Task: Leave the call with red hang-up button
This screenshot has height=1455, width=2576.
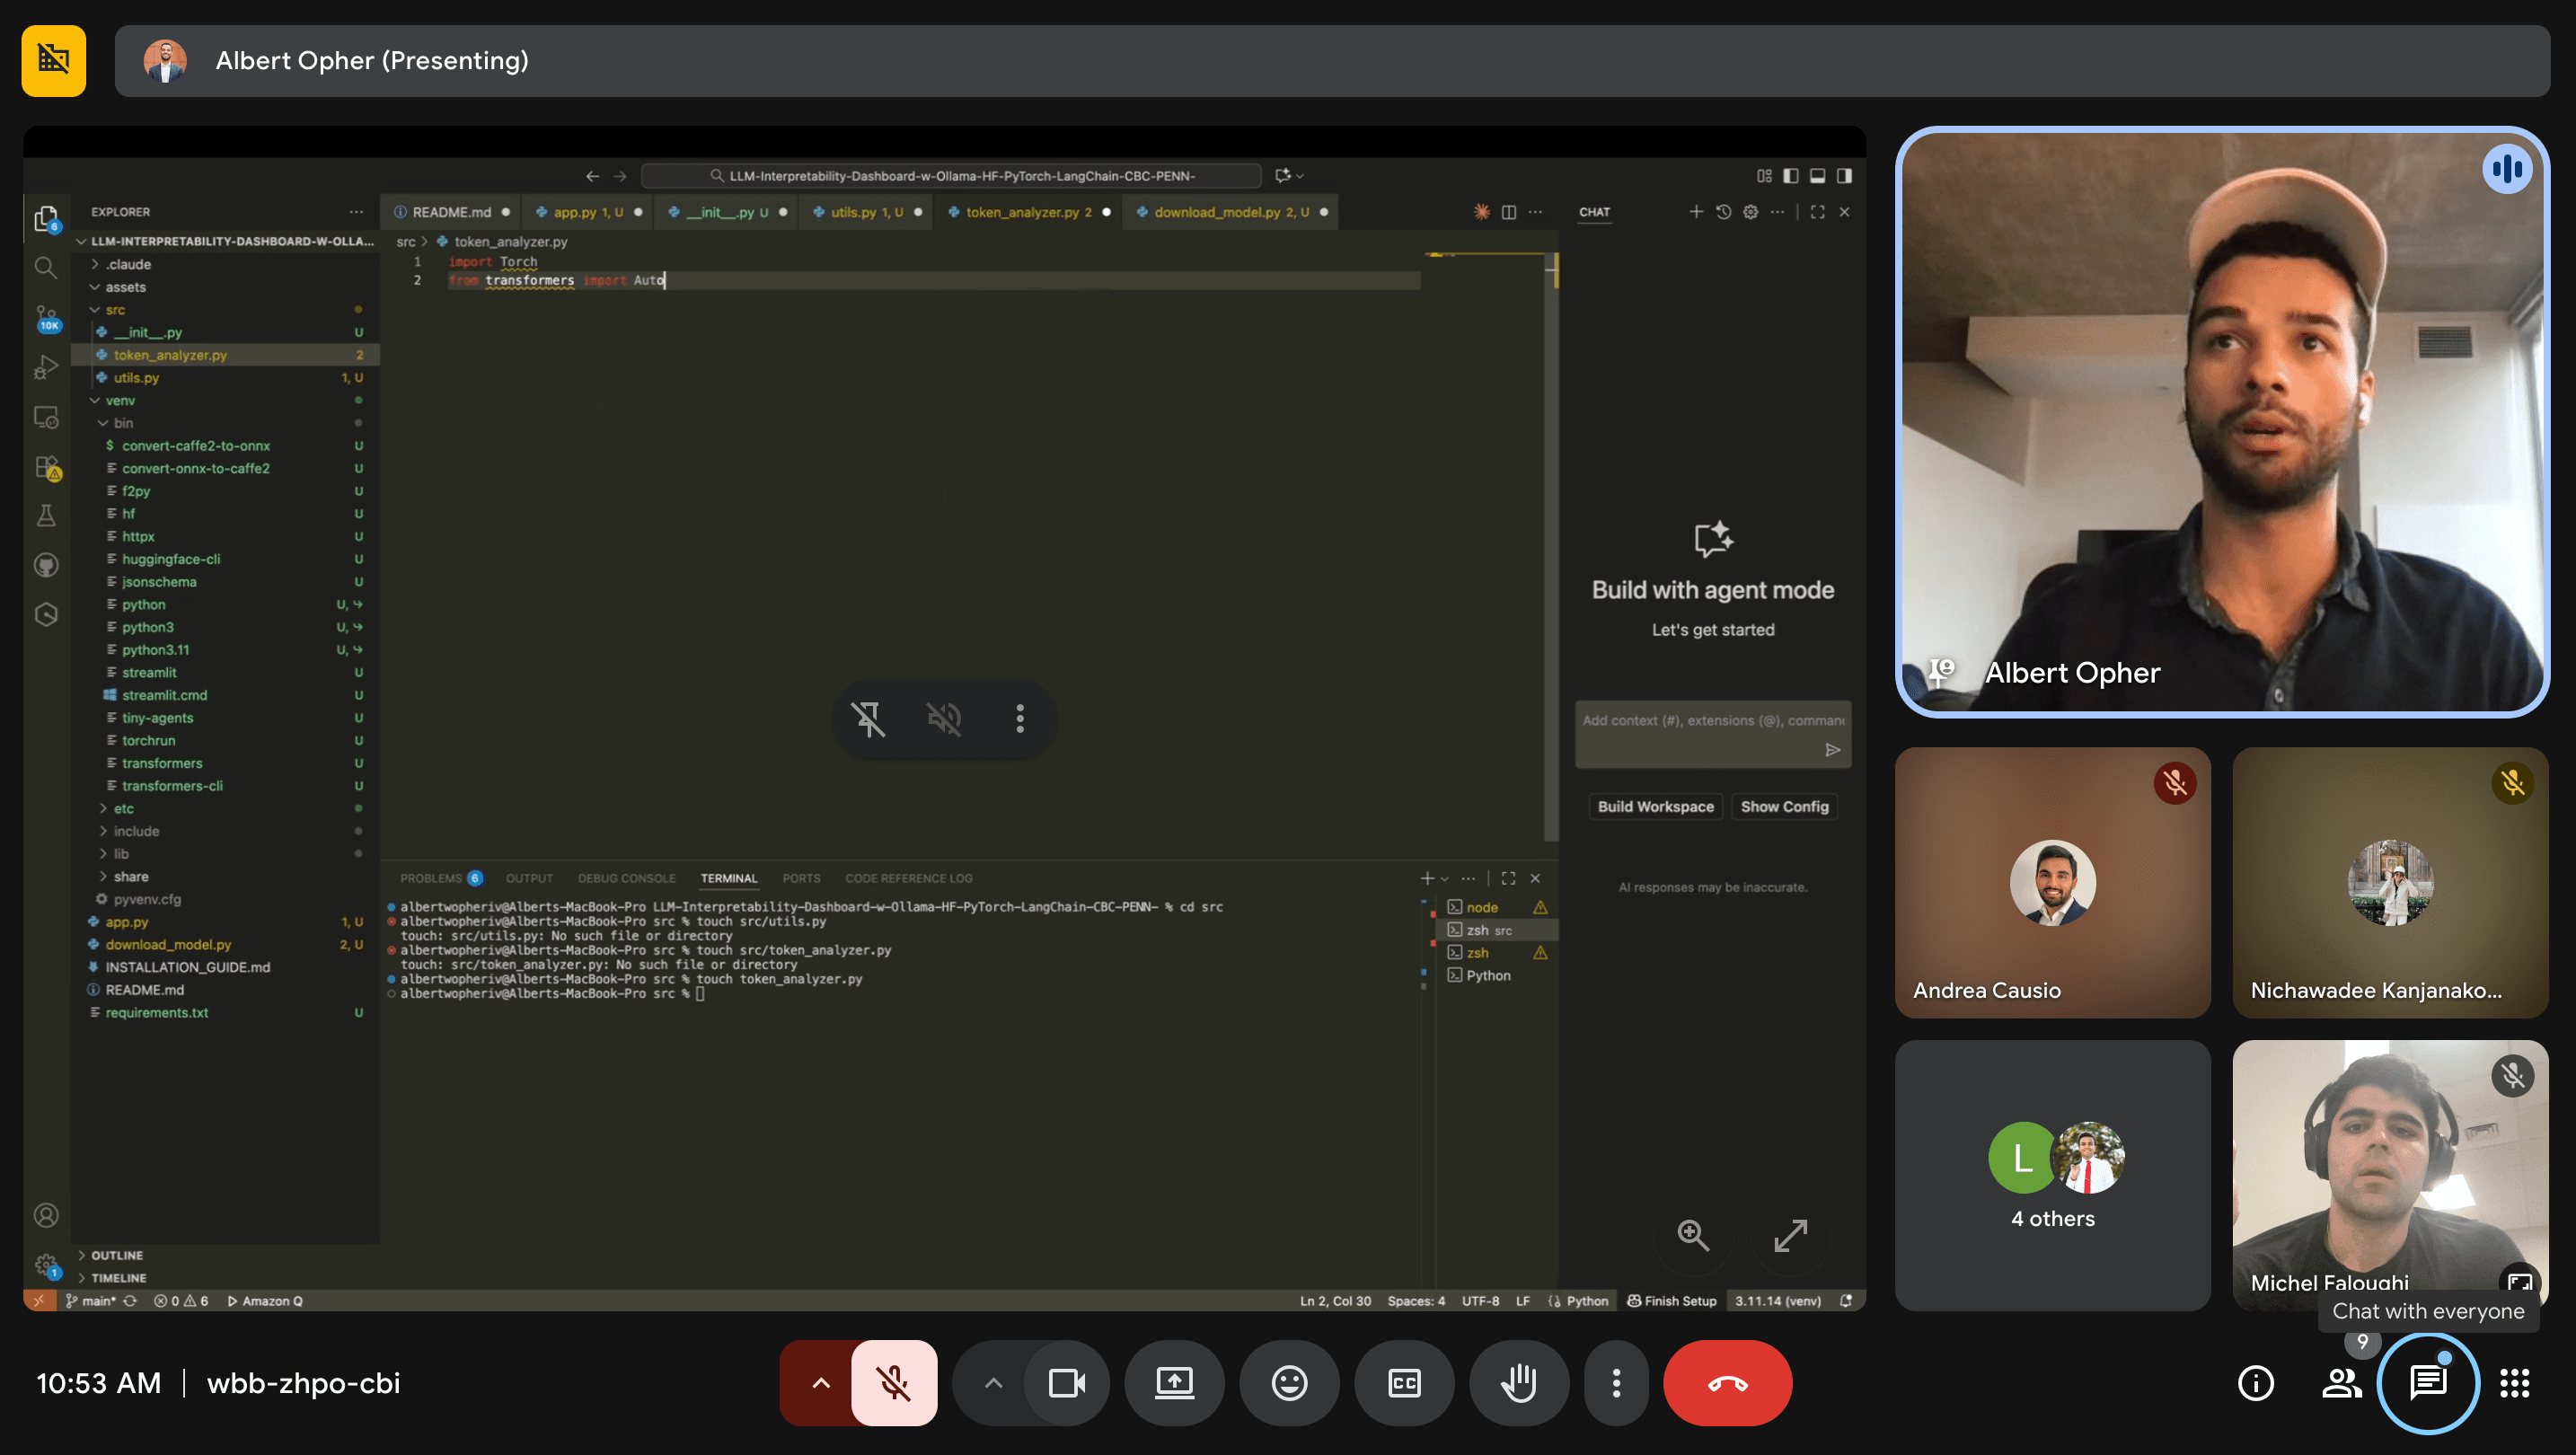Action: tap(1727, 1383)
